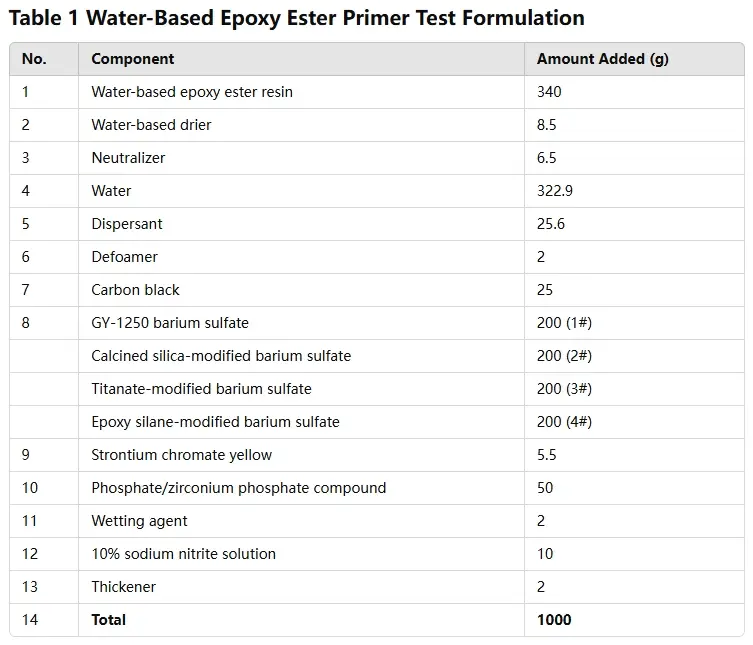This screenshot has width=753, height=645.
Task: Click the bold total value 1000
Action: tap(554, 620)
